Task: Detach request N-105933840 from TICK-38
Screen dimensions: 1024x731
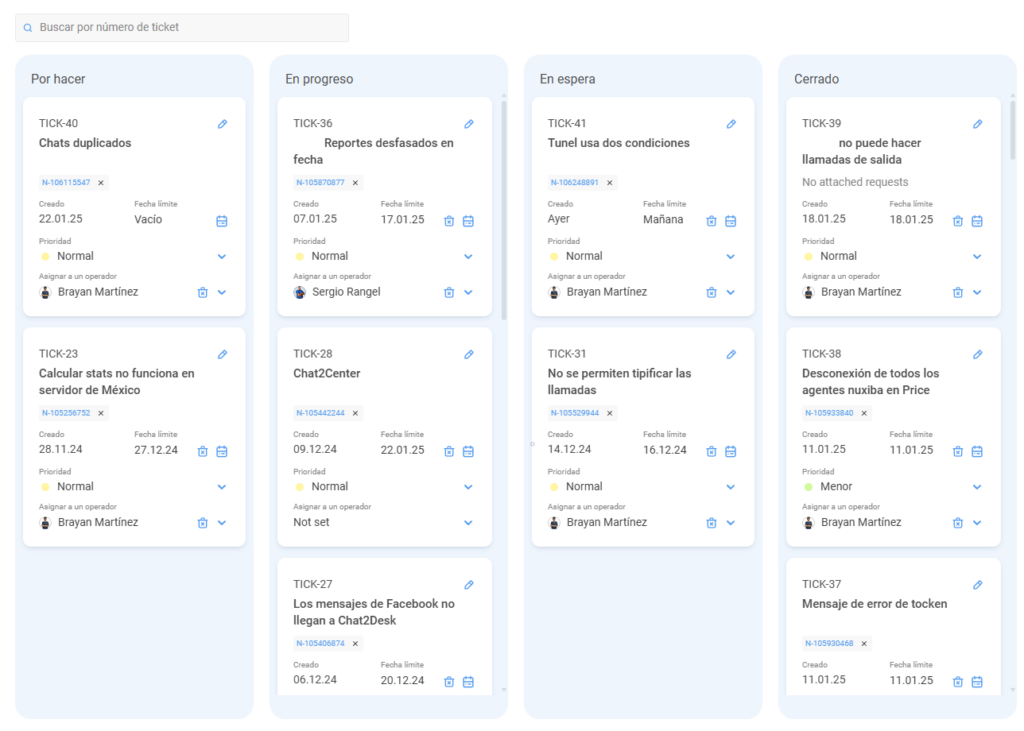Action: pos(864,414)
